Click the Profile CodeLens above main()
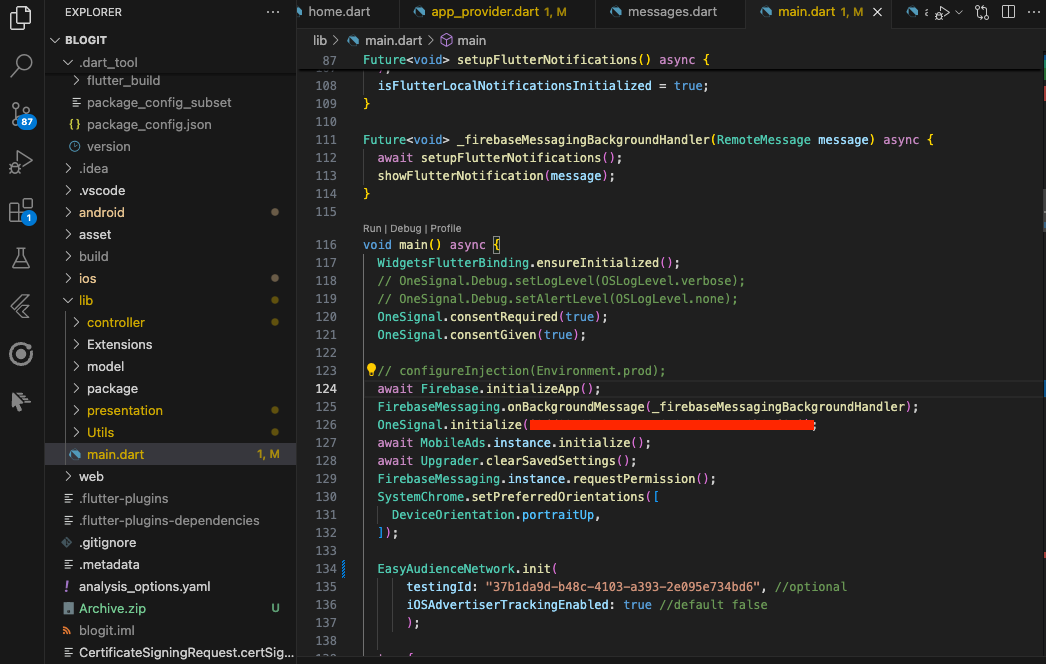Viewport: 1046px width, 664px height. point(446,228)
